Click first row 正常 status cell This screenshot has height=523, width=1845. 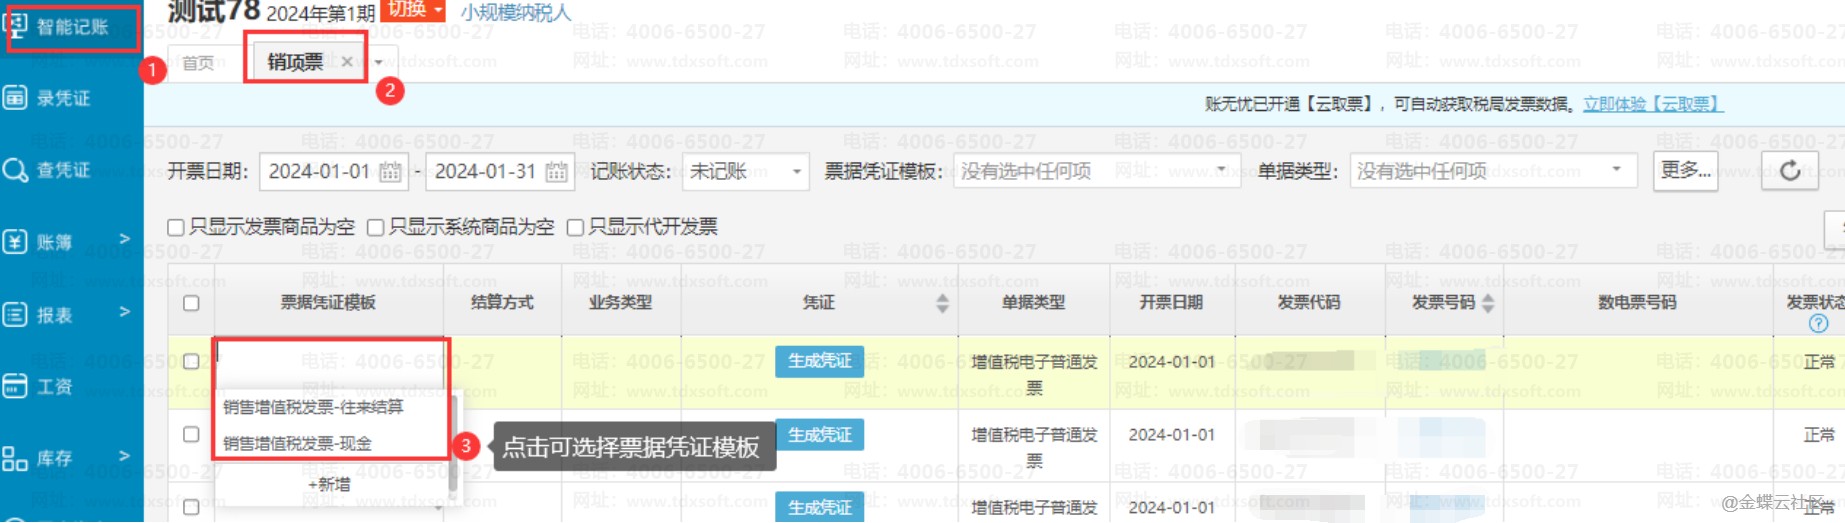(x=1818, y=362)
